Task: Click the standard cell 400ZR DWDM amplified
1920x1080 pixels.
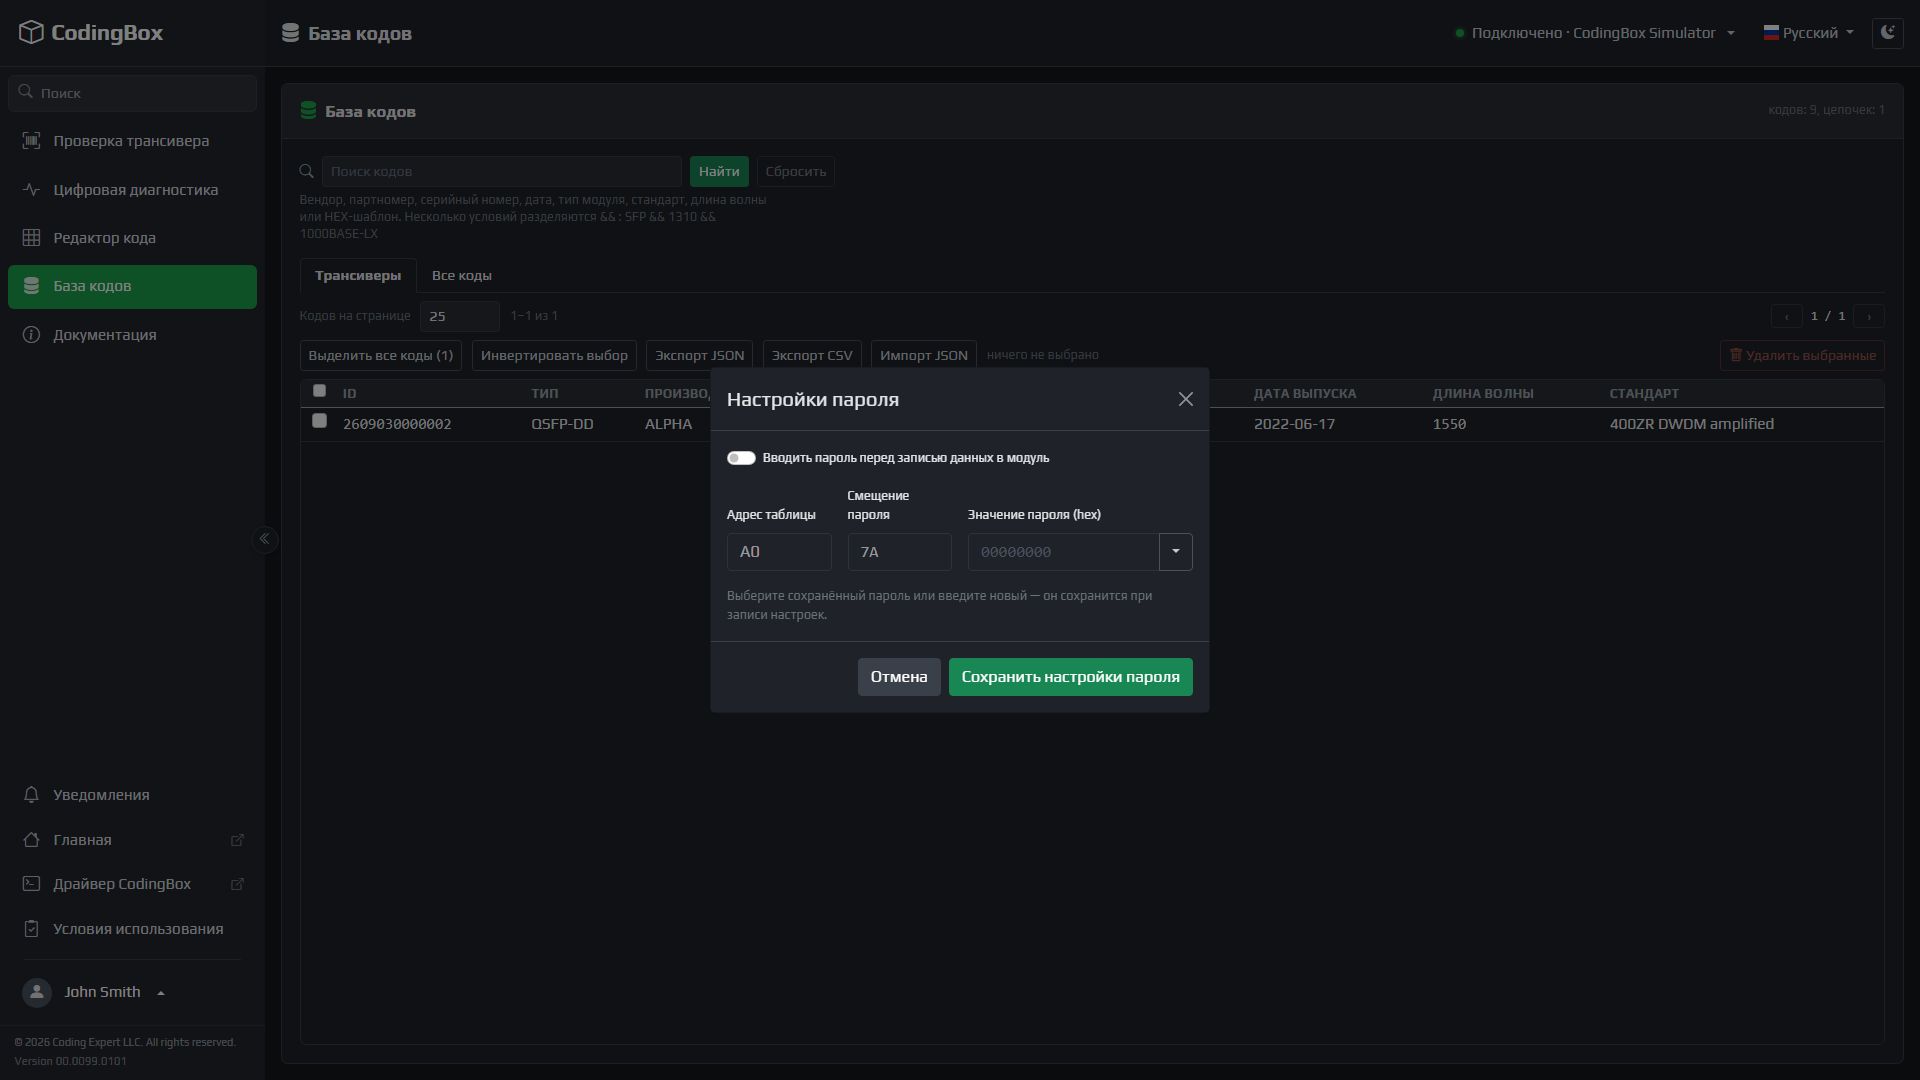Action: pos(1692,424)
